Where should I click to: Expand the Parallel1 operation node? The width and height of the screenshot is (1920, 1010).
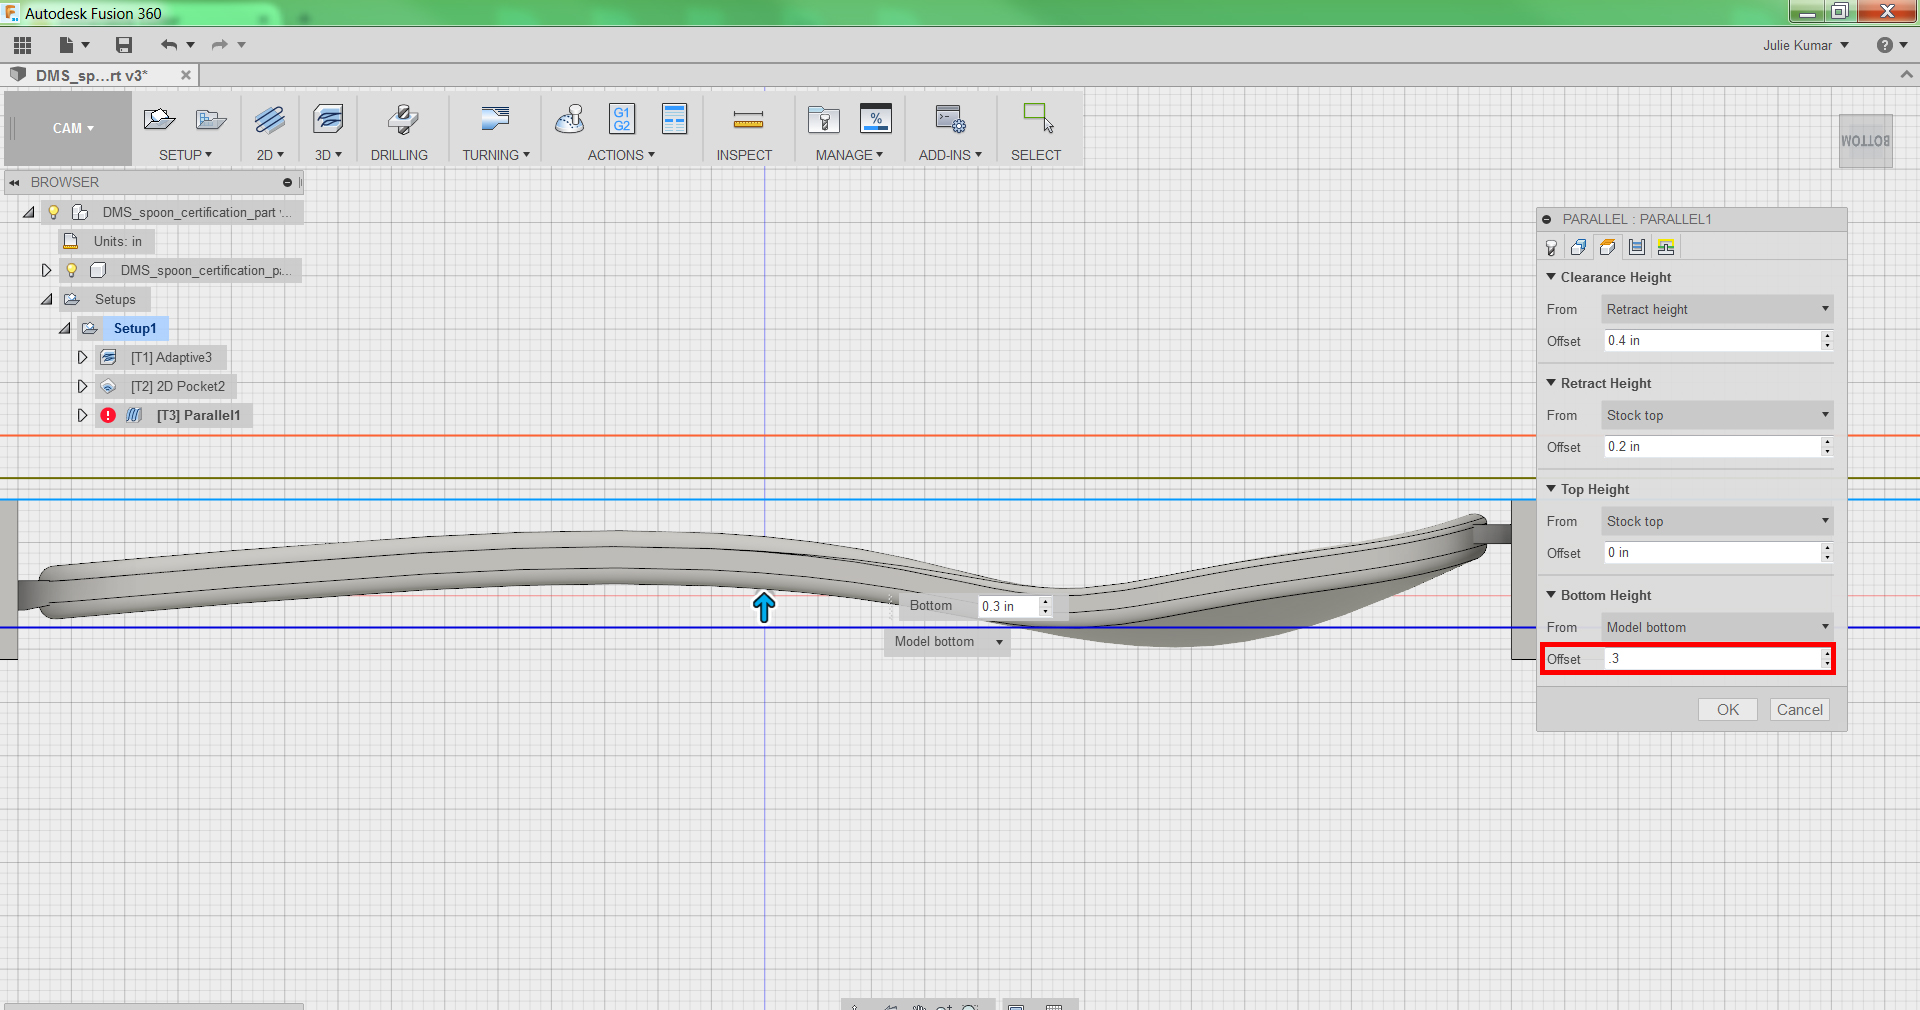coord(82,415)
